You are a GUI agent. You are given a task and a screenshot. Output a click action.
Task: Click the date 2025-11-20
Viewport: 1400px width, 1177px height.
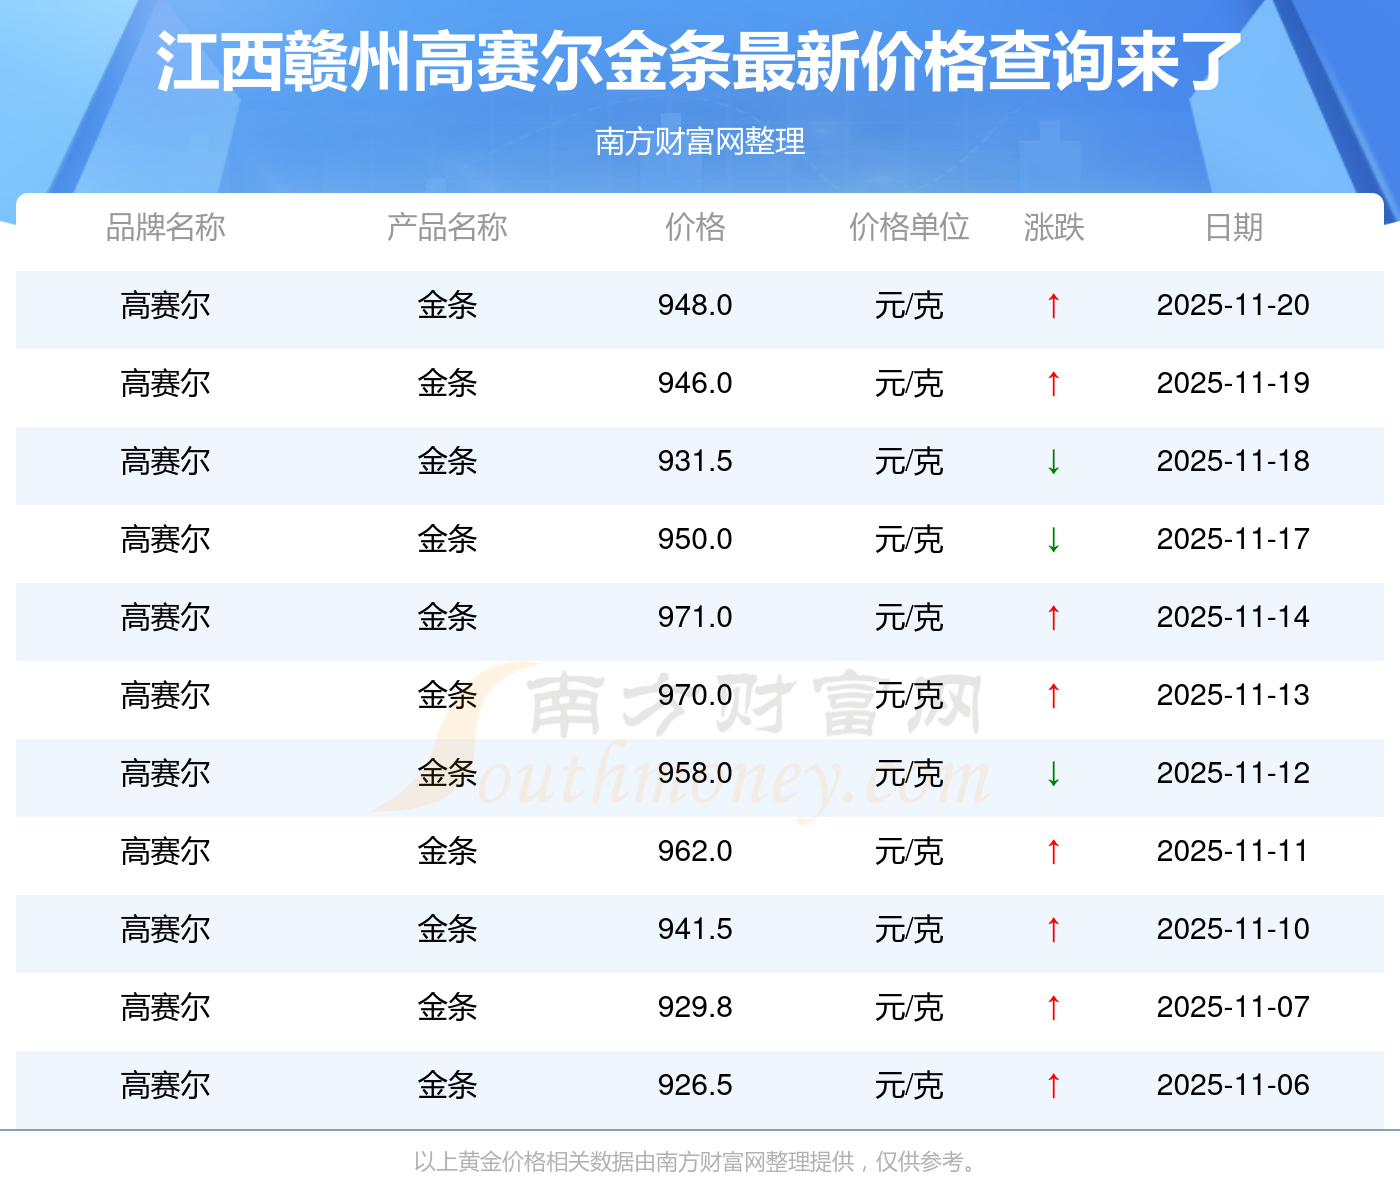coord(1233,305)
